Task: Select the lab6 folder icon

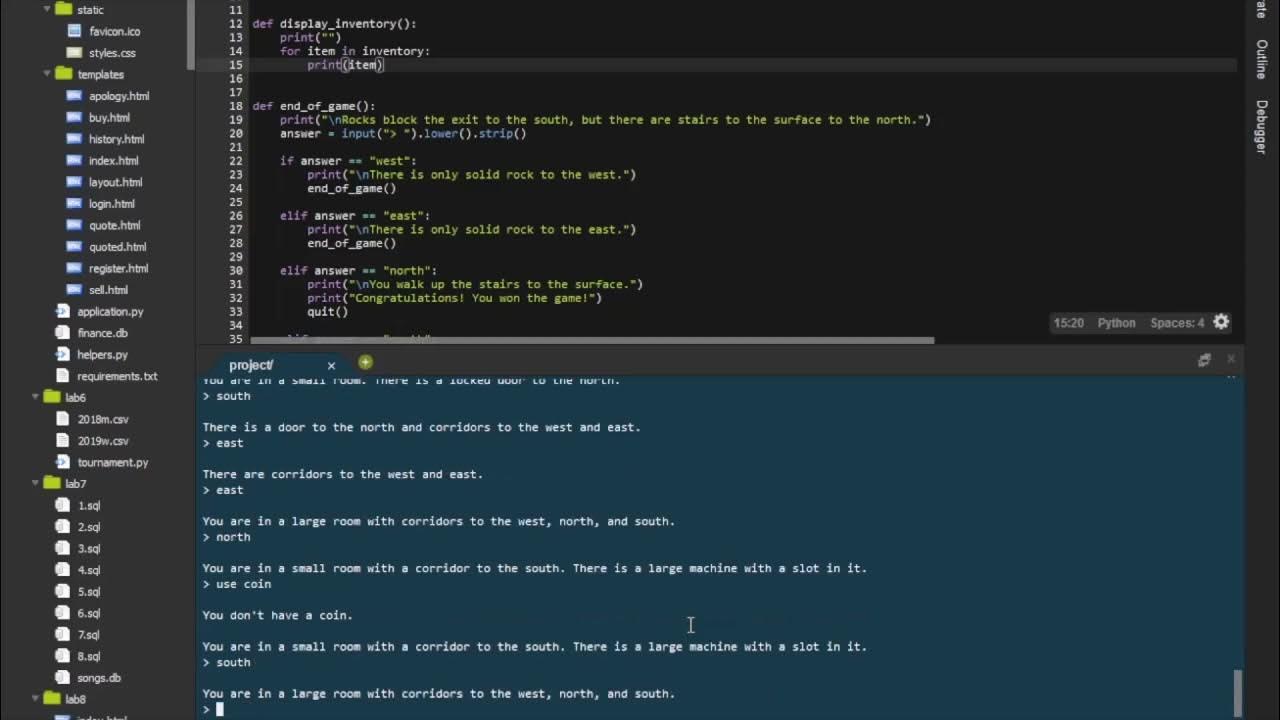Action: tap(51, 397)
